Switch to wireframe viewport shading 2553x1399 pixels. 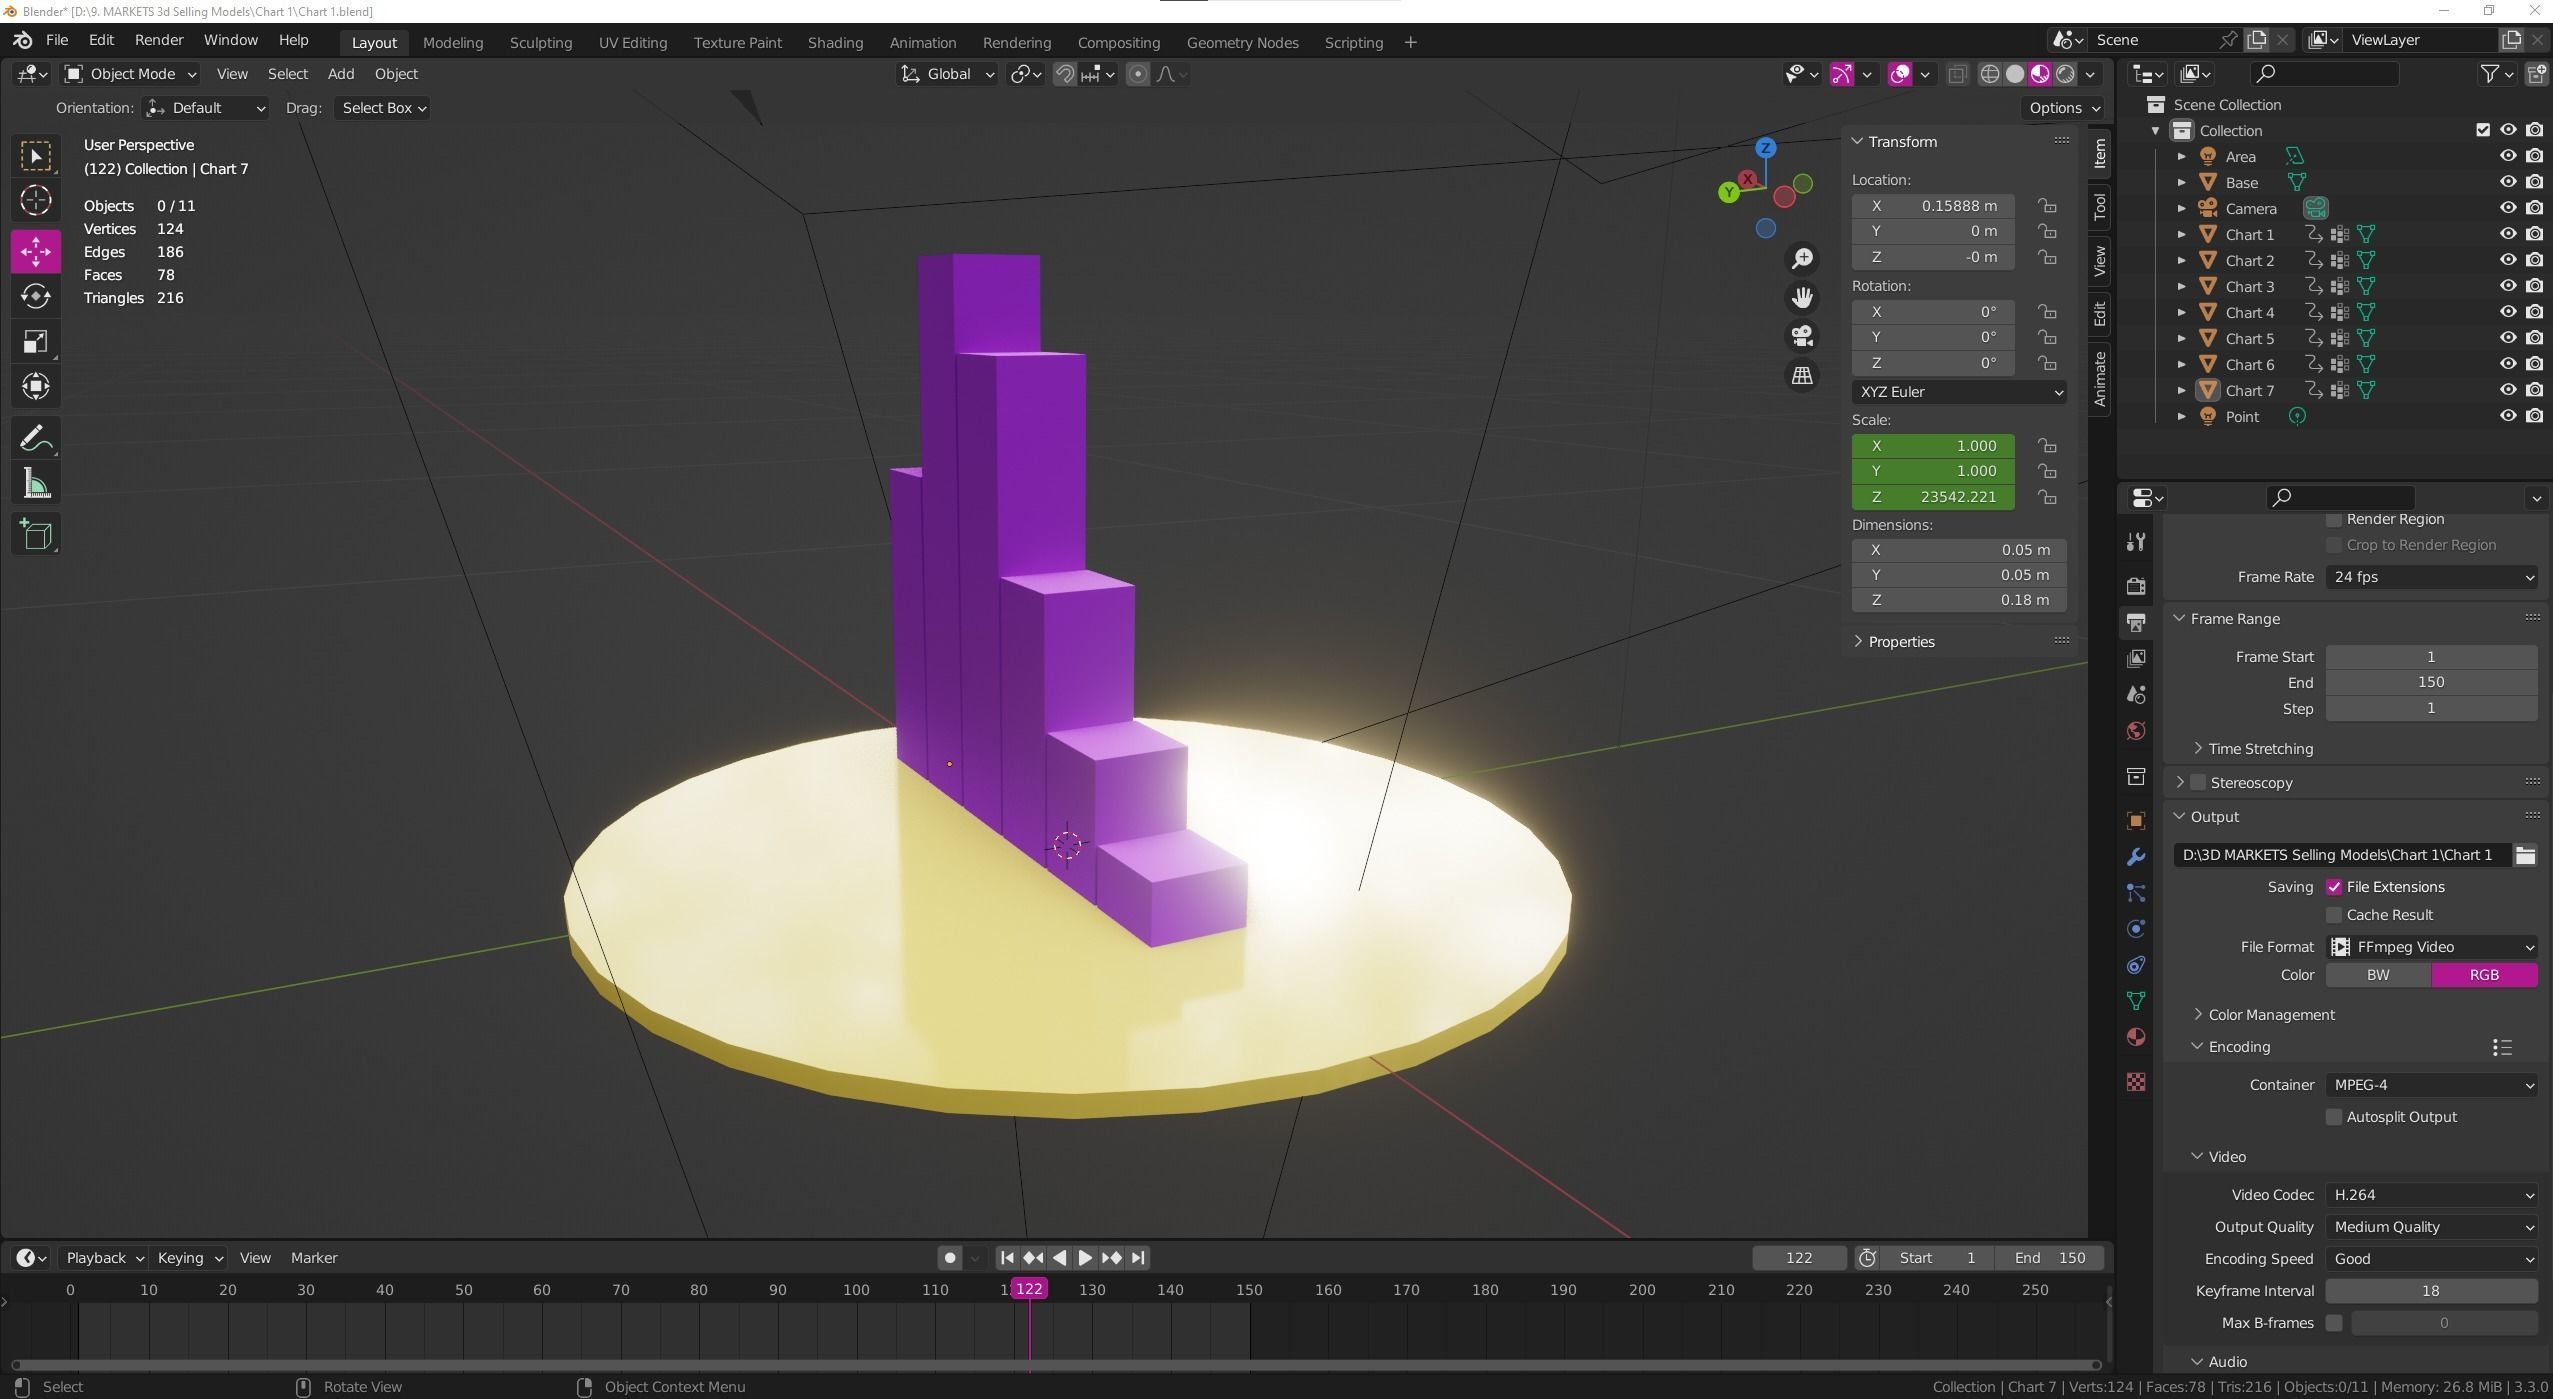tap(1990, 74)
